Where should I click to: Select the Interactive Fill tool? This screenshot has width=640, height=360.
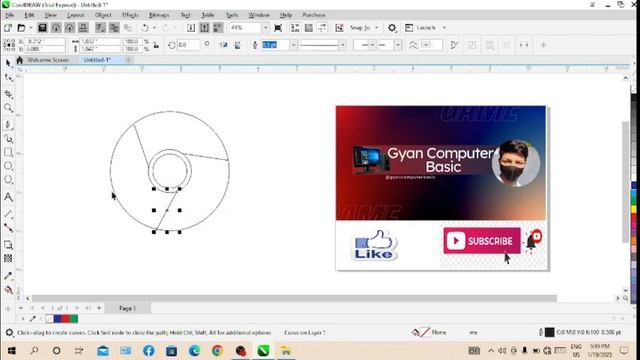click(8, 290)
